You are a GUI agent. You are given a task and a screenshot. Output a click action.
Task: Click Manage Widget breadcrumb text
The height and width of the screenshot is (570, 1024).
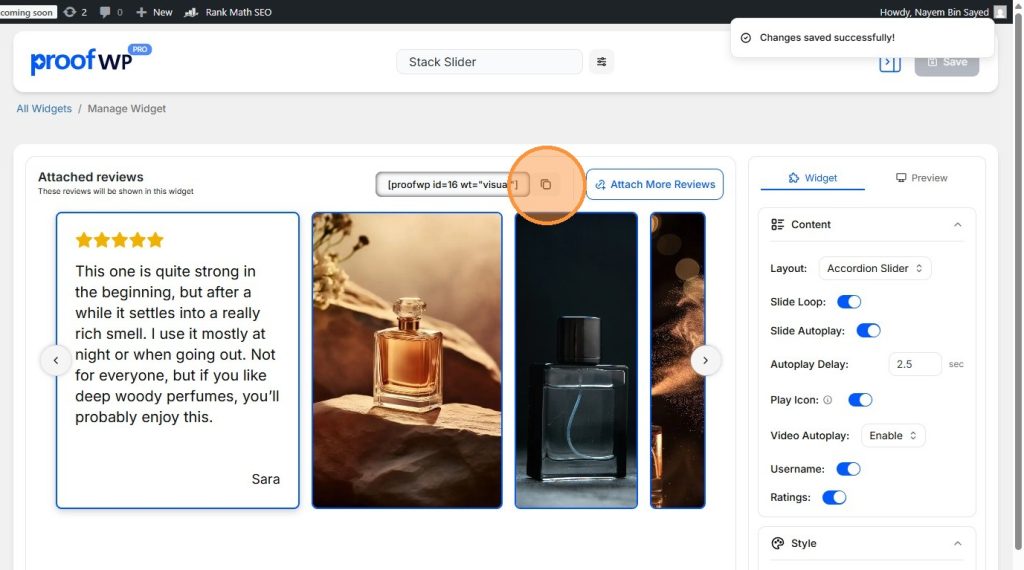pos(127,108)
